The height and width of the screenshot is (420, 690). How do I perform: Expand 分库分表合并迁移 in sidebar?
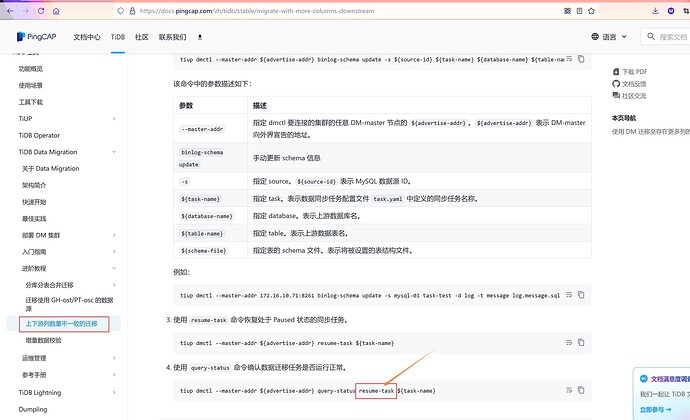coord(114,285)
